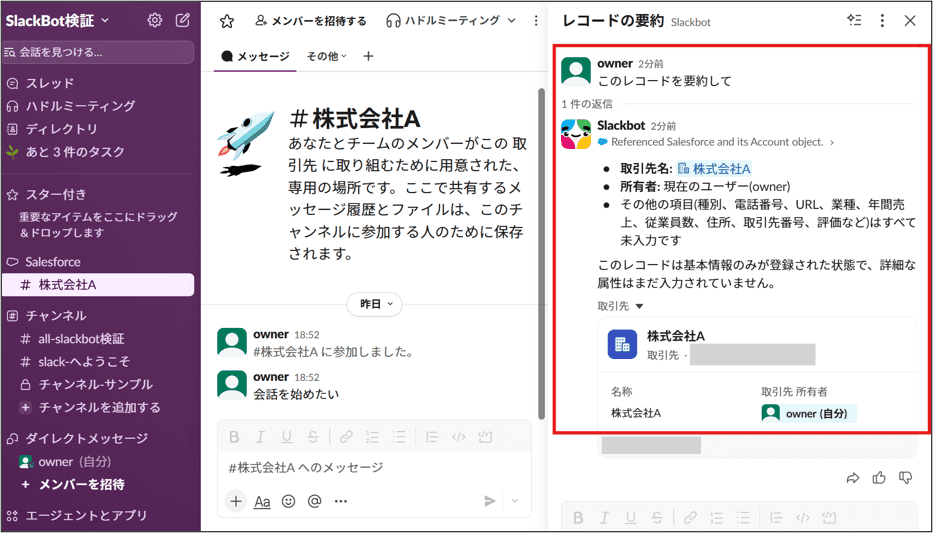Open emoji picker in channel composer
The image size is (933, 533).
[289, 501]
